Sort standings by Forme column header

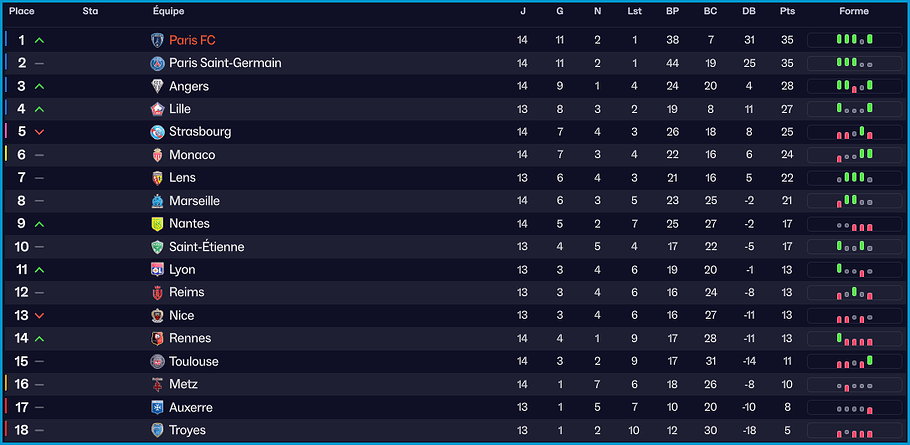click(854, 11)
